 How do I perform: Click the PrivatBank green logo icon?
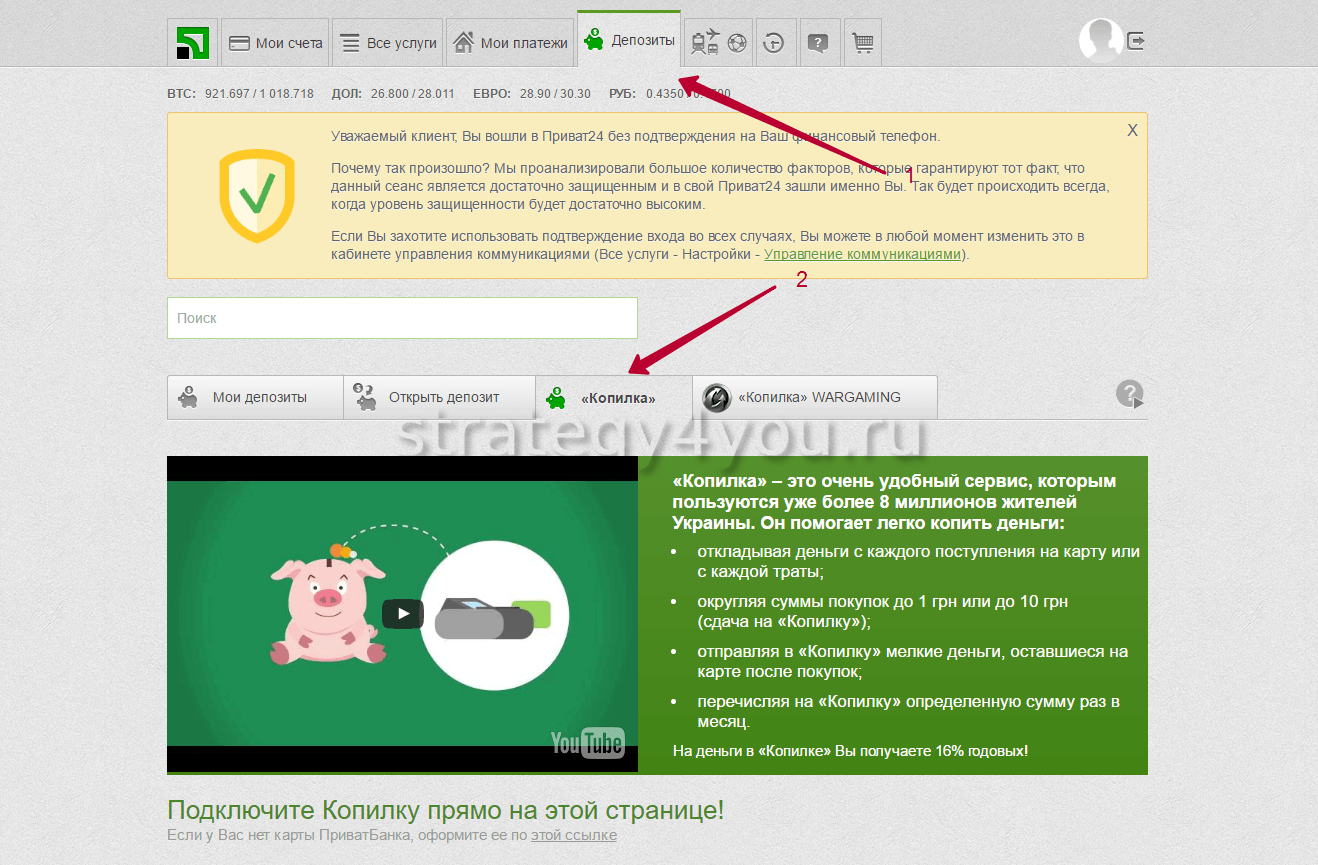(192, 43)
